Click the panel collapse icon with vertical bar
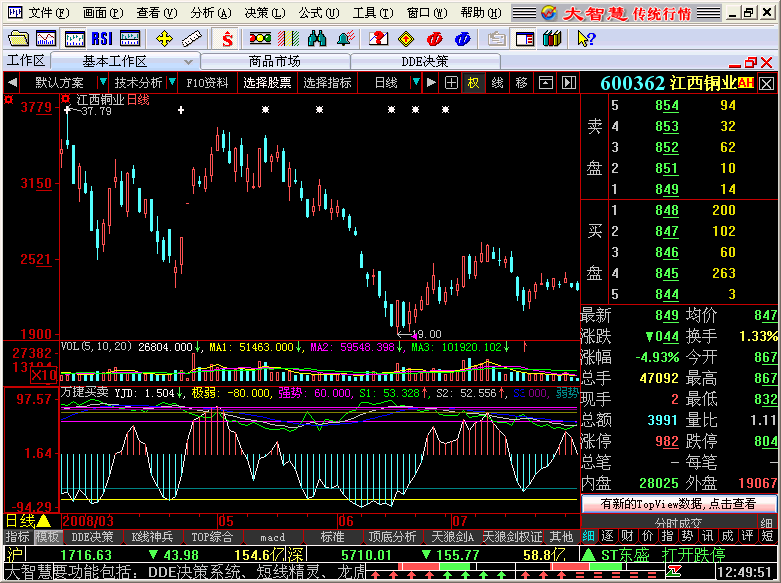This screenshot has height=583, width=781. (569, 83)
